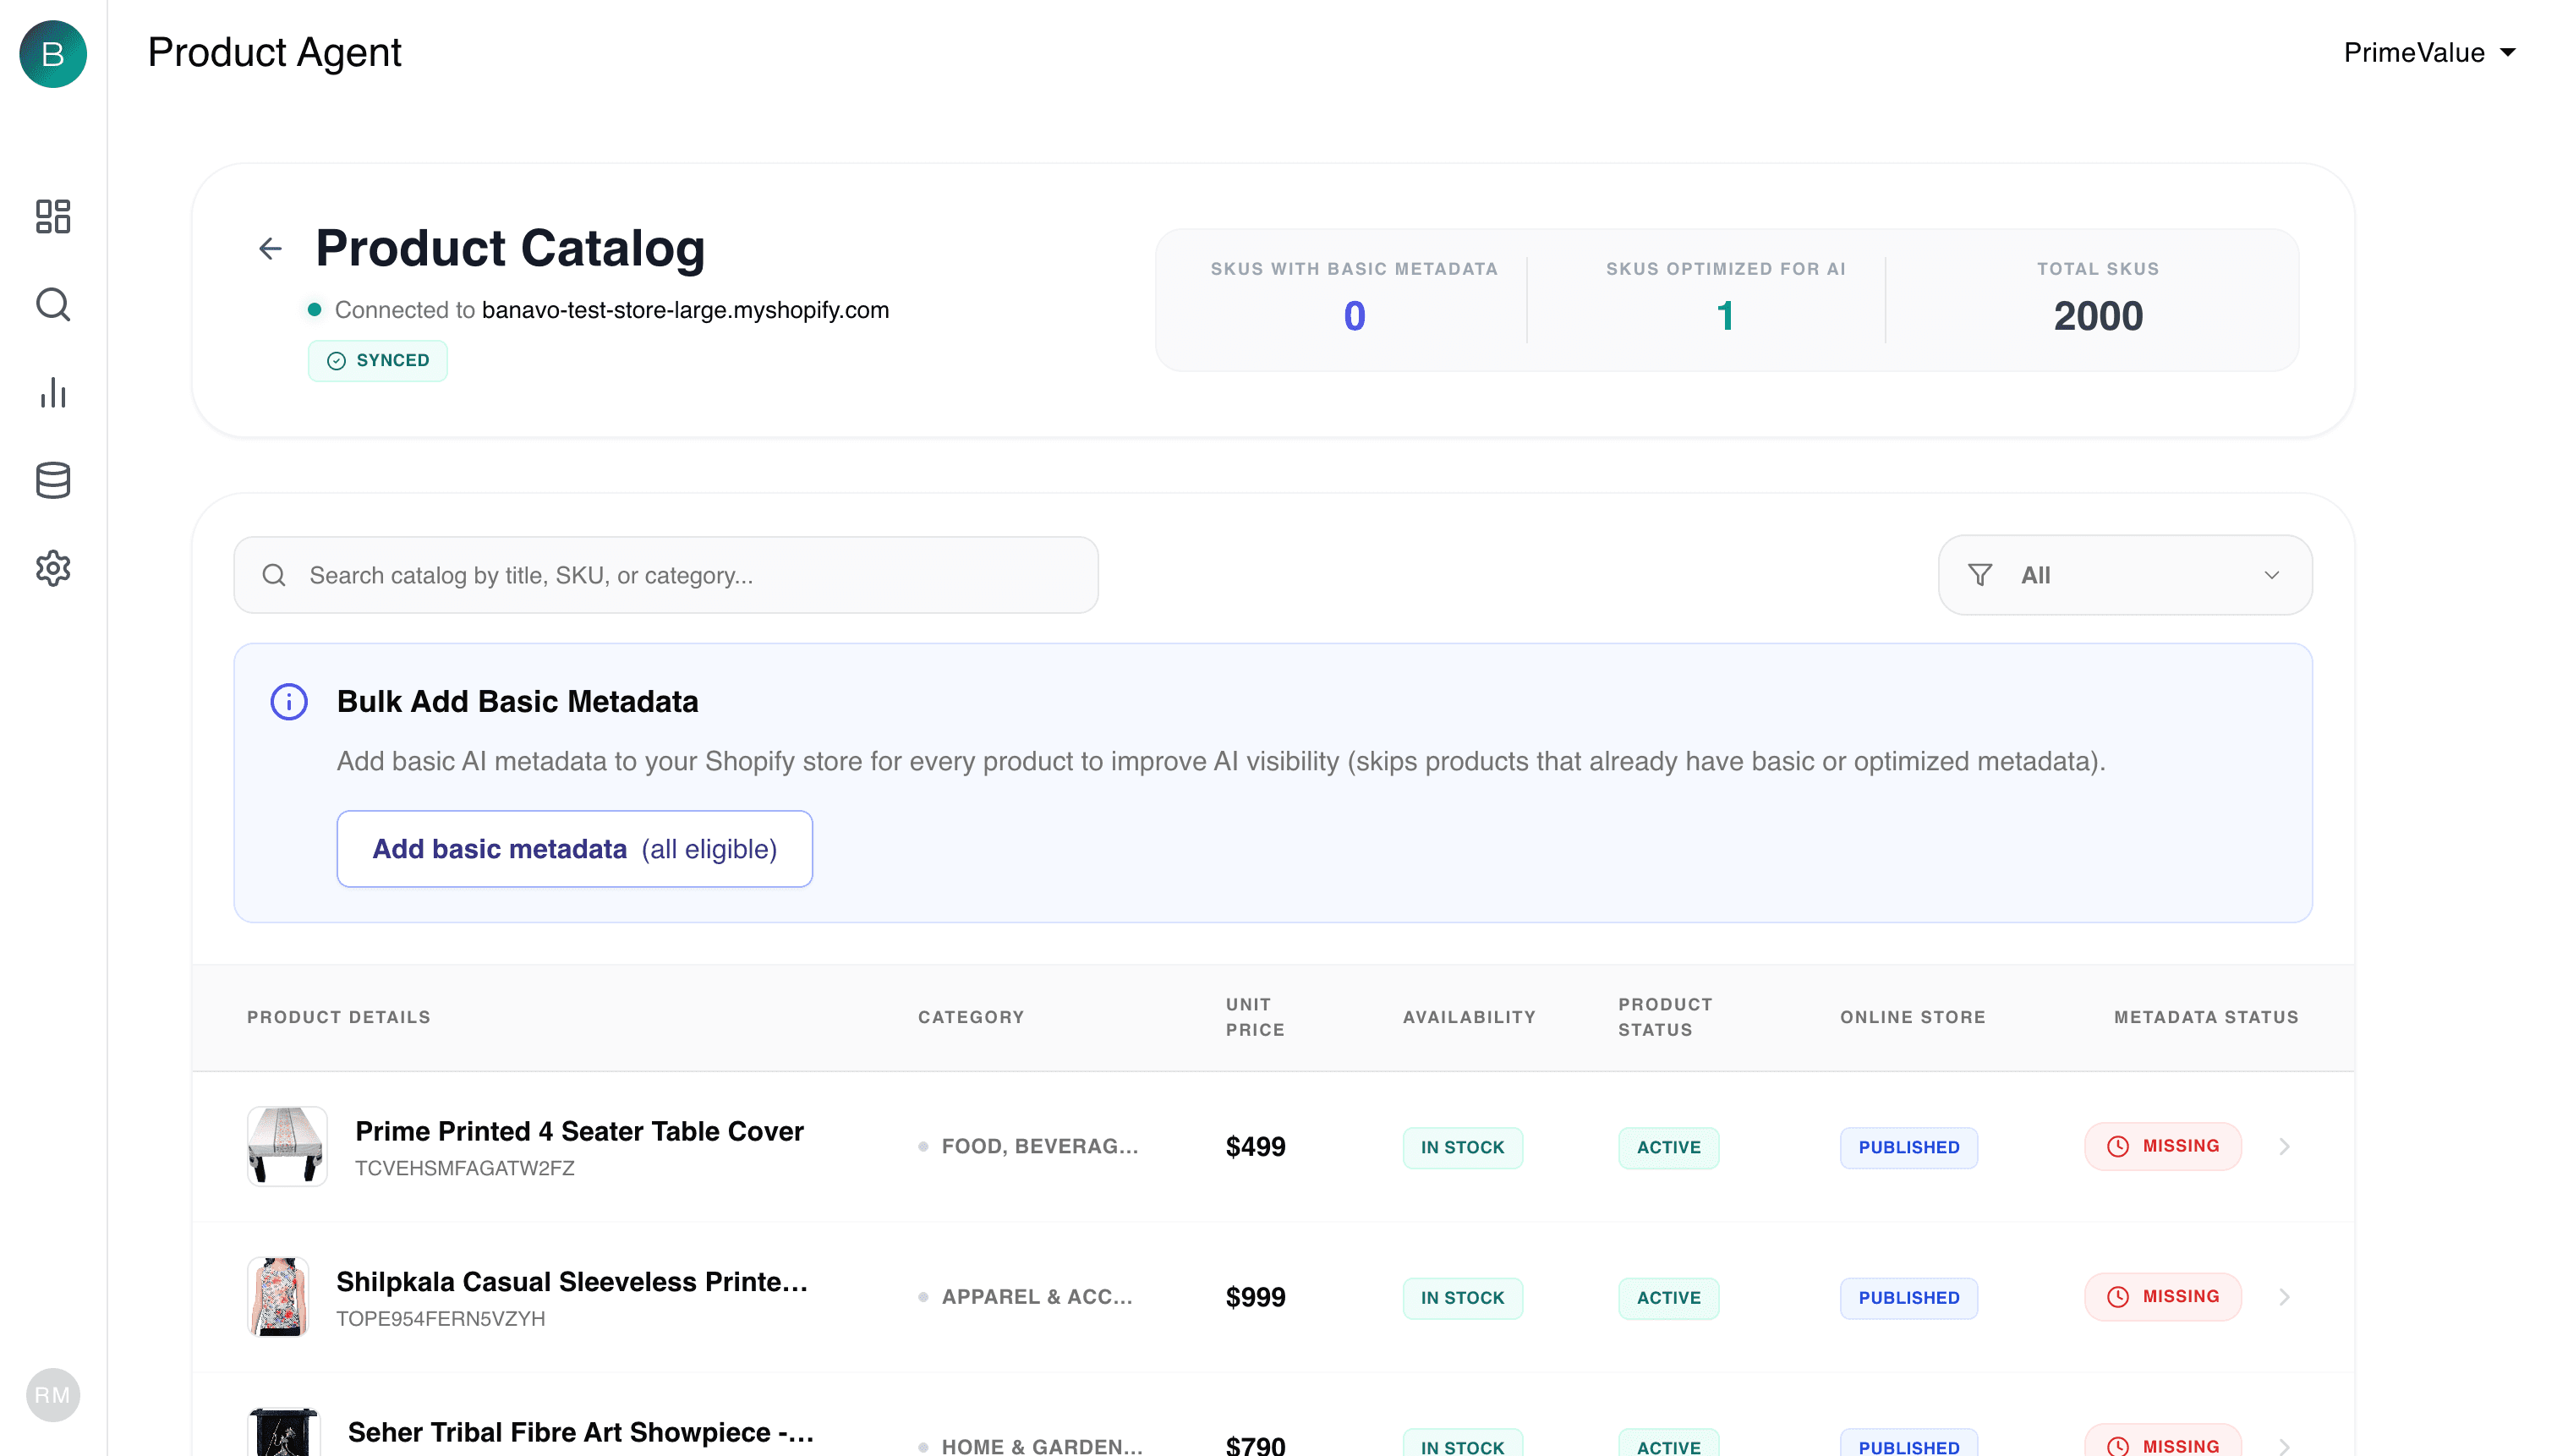Click the Shilpkala Casual Sleeveless Printe... title
The height and width of the screenshot is (1456, 2557).
(x=572, y=1282)
